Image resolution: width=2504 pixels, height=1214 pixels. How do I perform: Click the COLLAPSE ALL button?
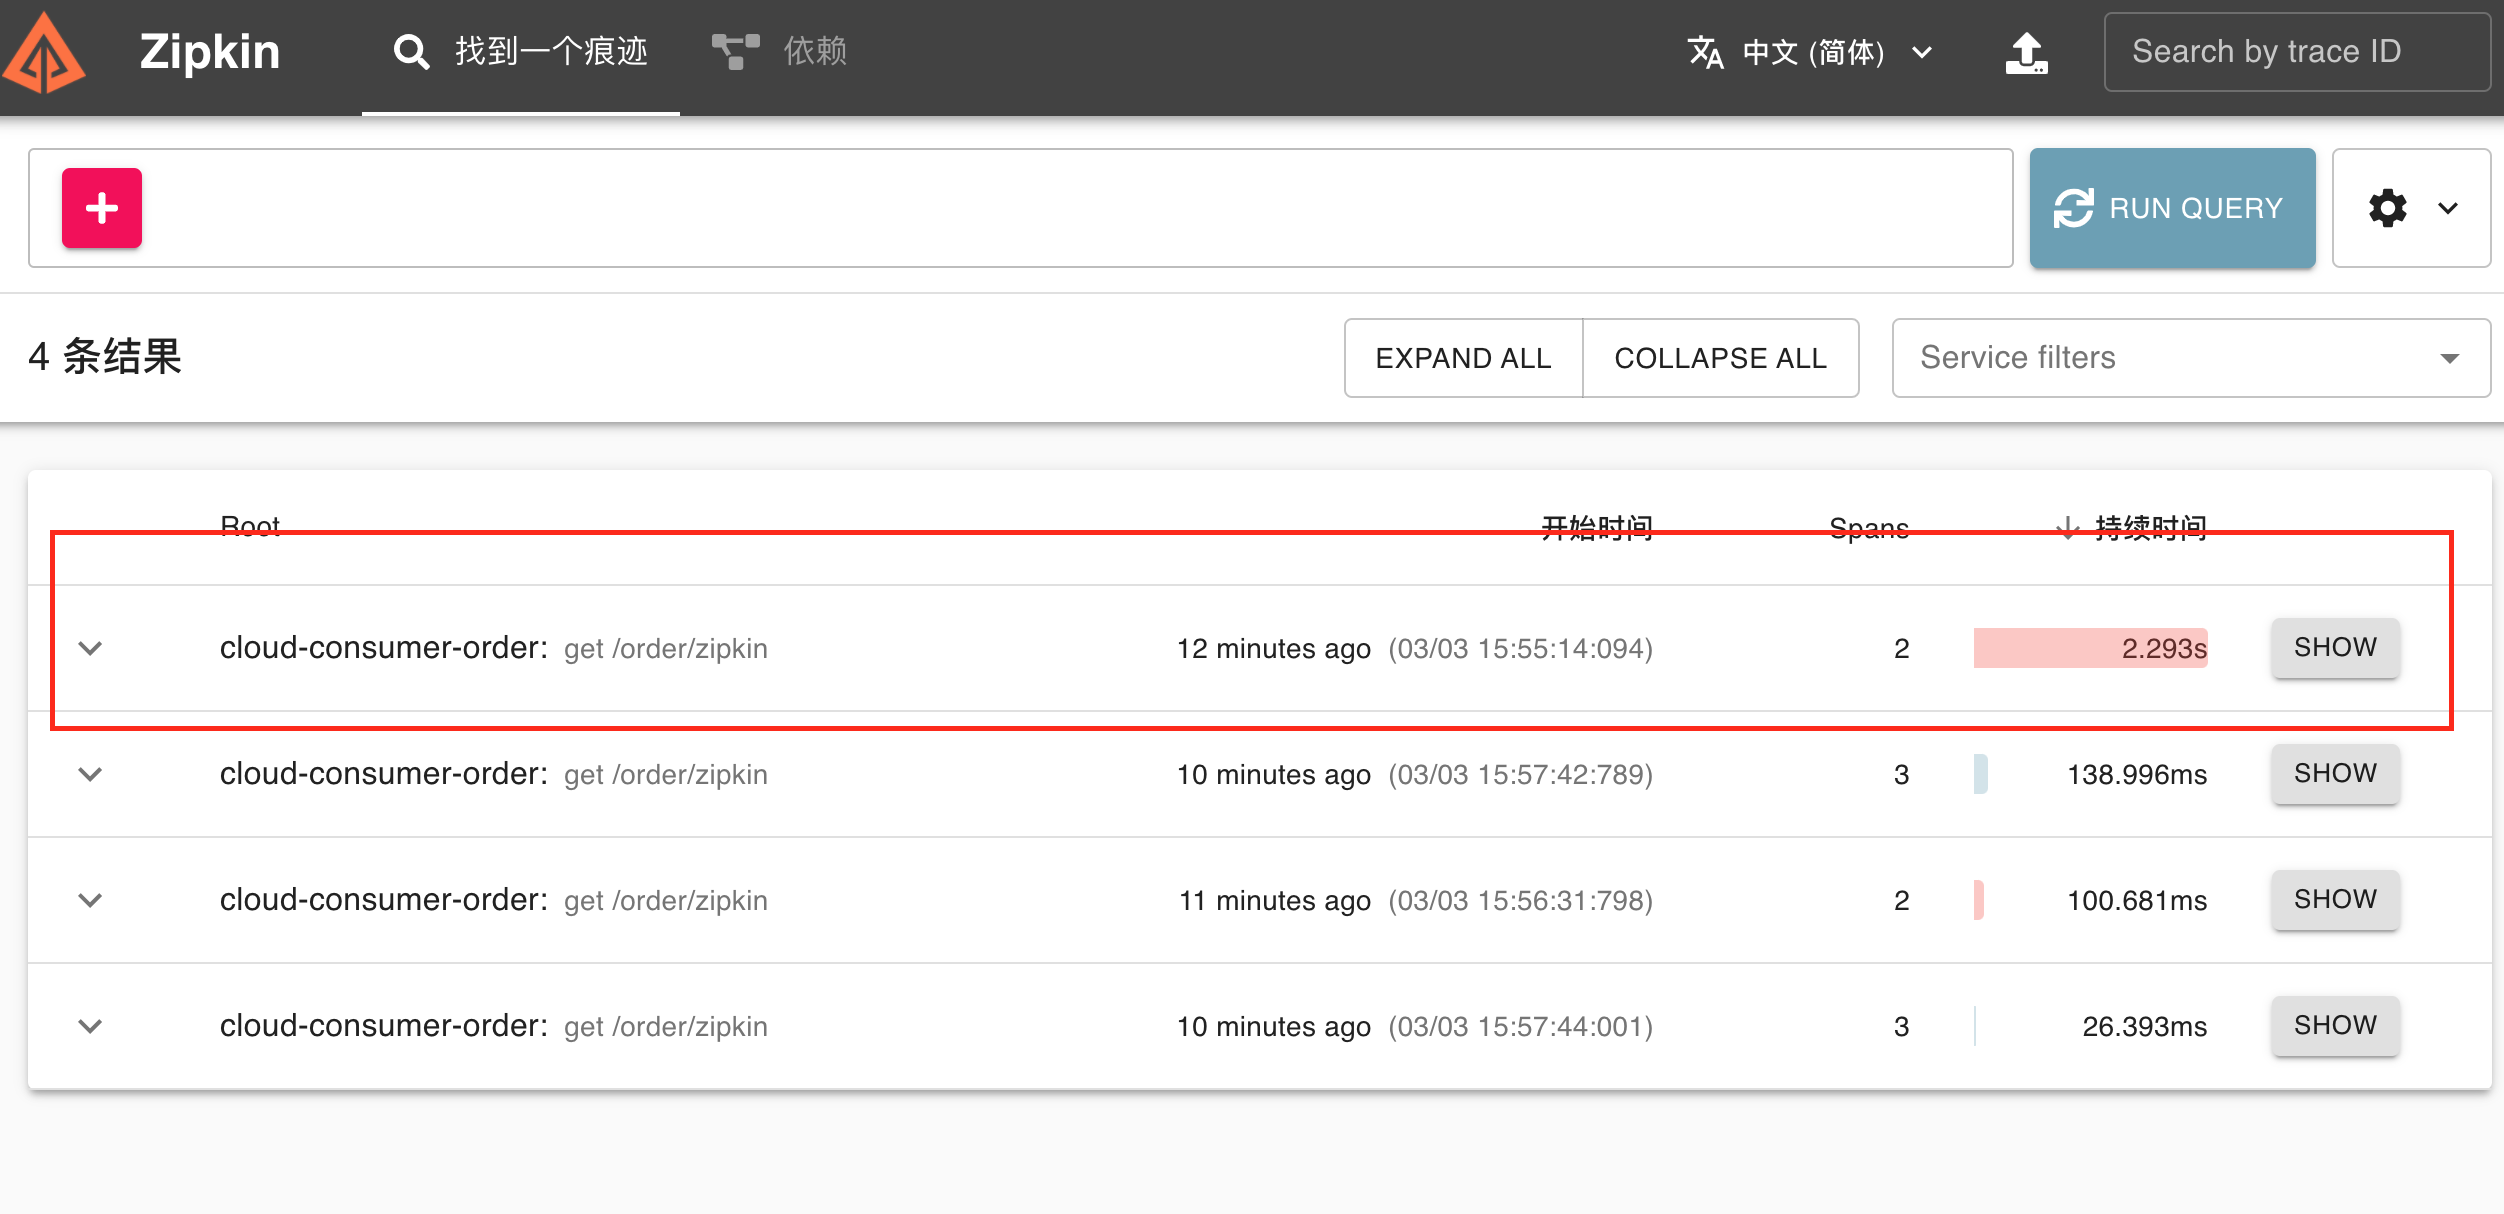(1720, 358)
